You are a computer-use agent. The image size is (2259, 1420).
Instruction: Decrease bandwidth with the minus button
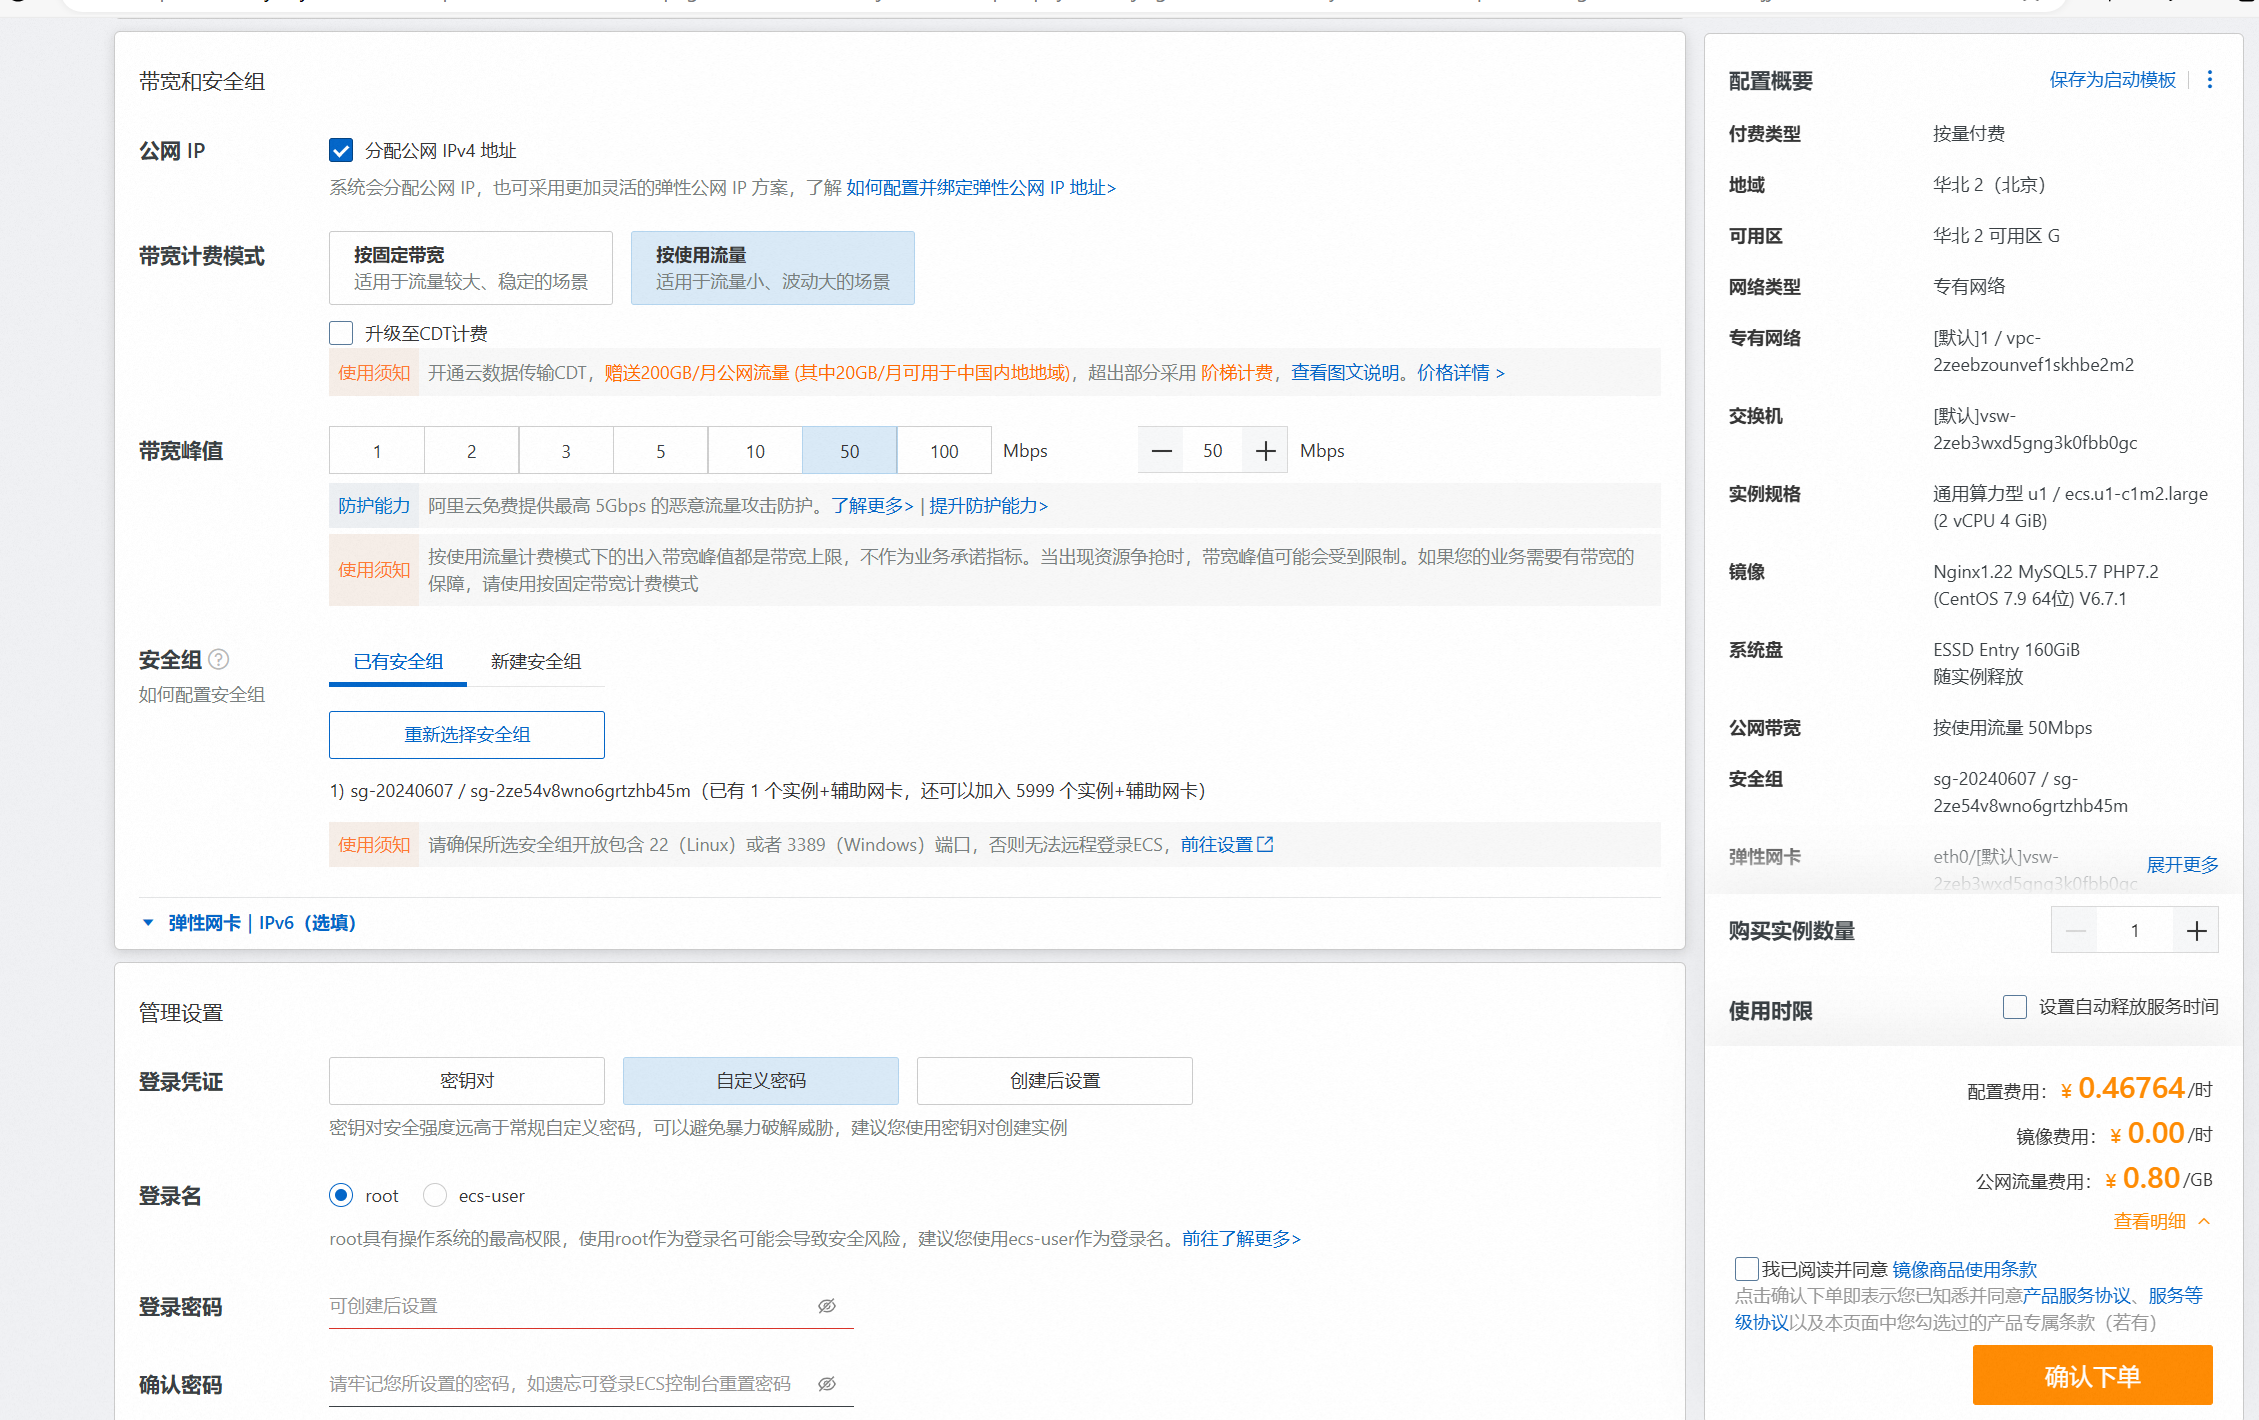point(1161,451)
